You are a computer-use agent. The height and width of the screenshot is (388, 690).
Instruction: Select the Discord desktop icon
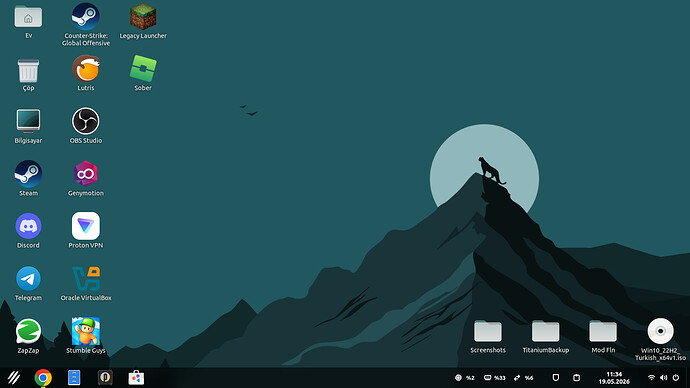pyautogui.click(x=28, y=226)
